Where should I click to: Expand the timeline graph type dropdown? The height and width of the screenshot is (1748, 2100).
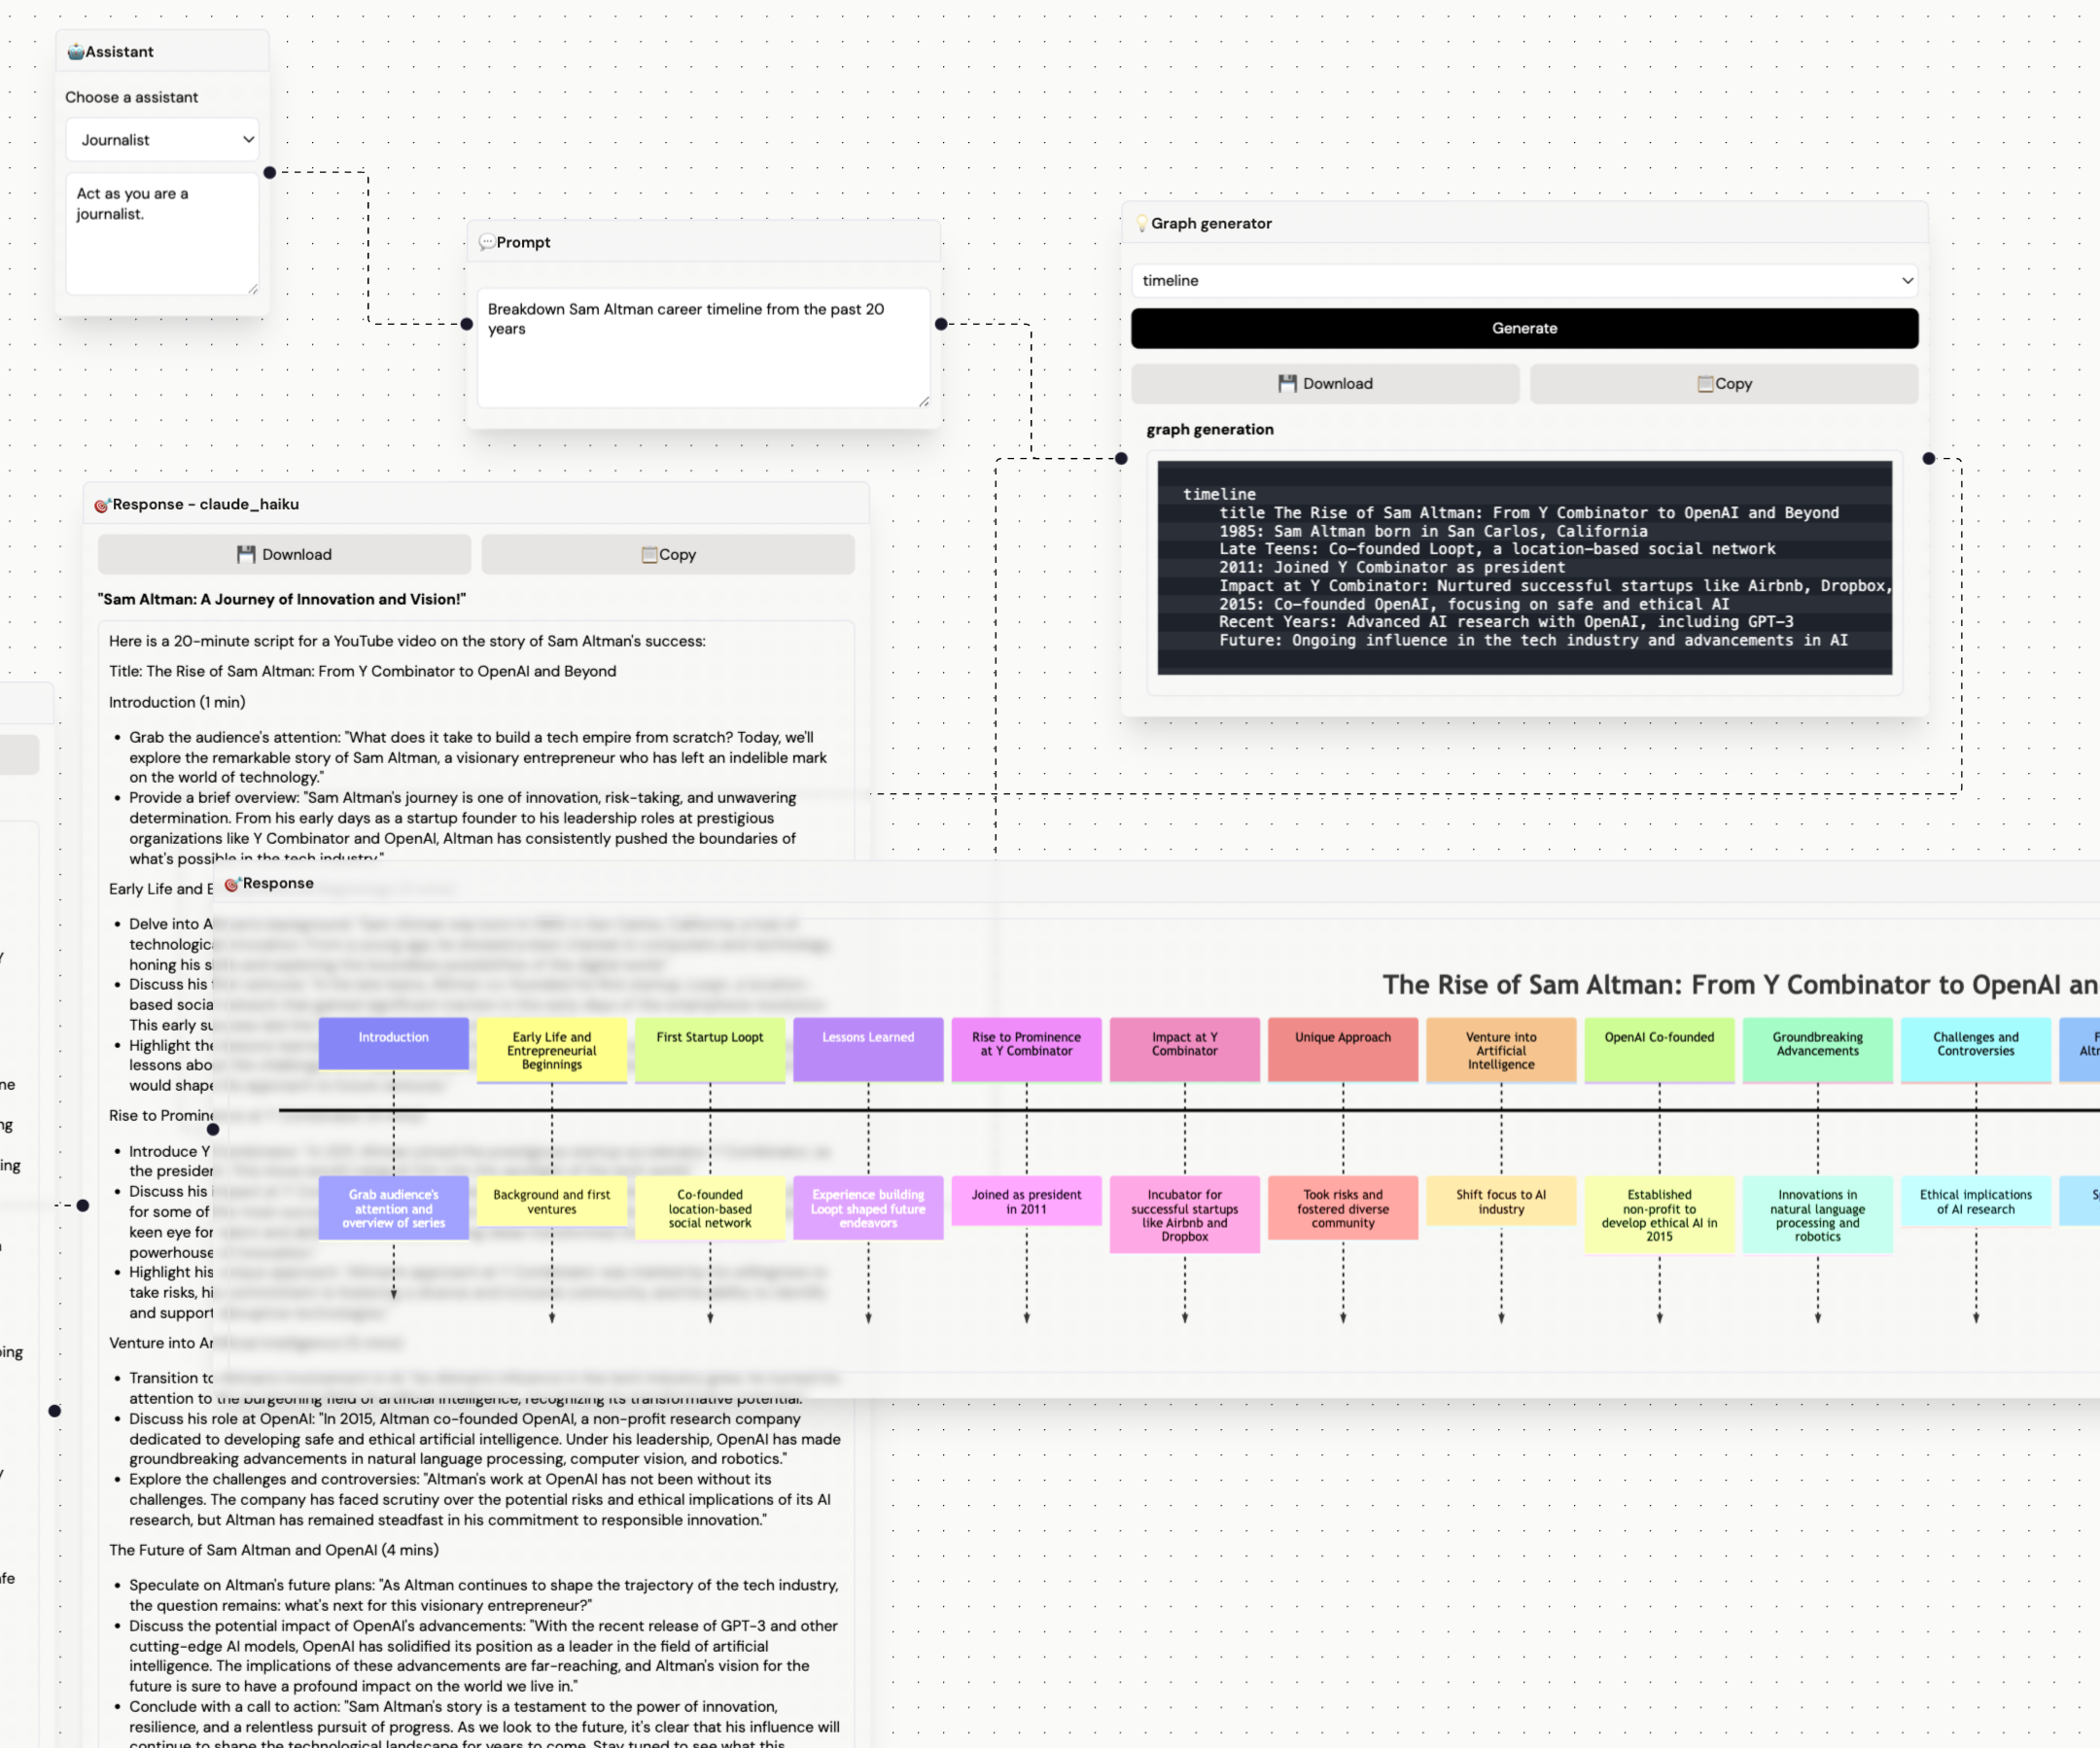click(1524, 280)
